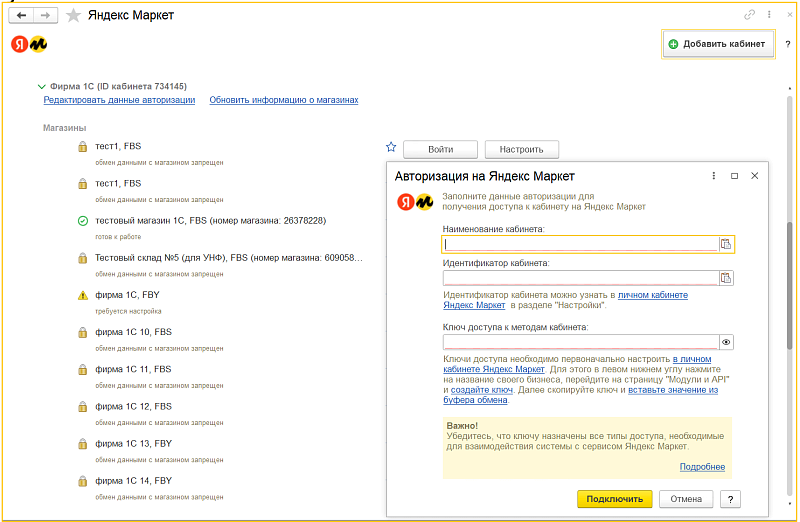The width and height of the screenshot is (800, 522).
Task: Open the Подробнее link in the Важно note
Action: coord(702,467)
